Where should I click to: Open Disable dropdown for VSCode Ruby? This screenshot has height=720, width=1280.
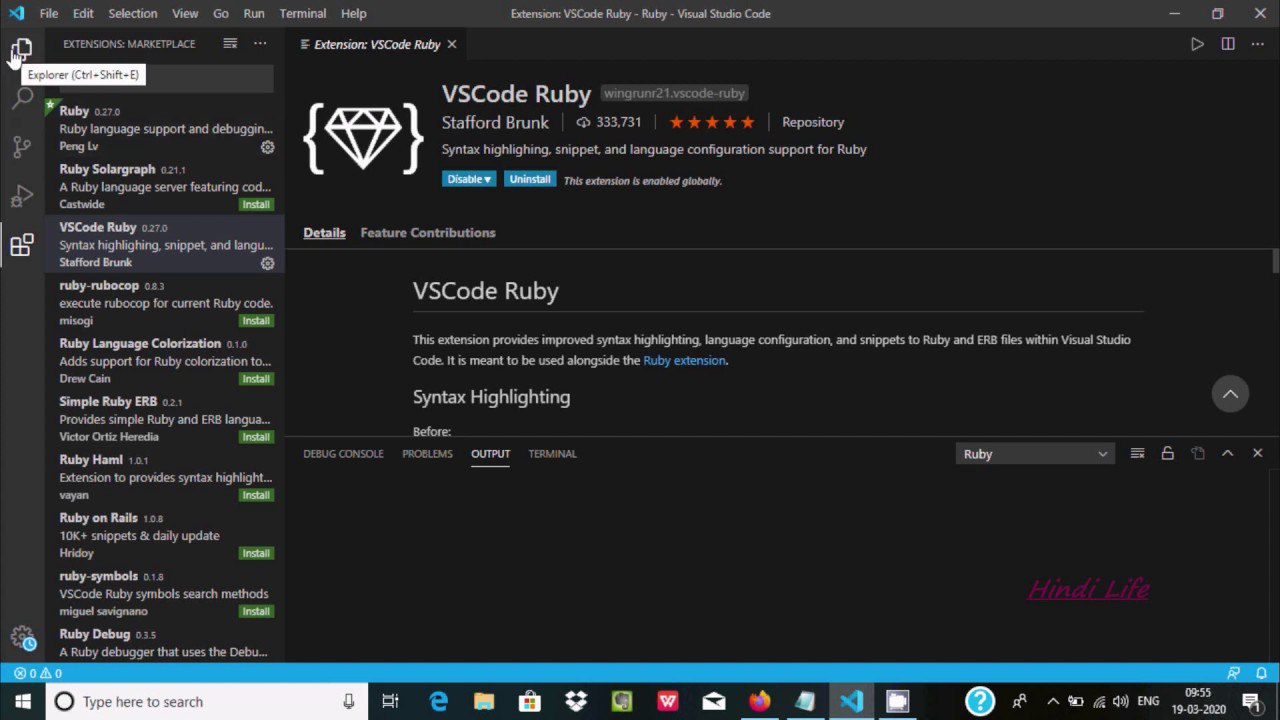[469, 179]
